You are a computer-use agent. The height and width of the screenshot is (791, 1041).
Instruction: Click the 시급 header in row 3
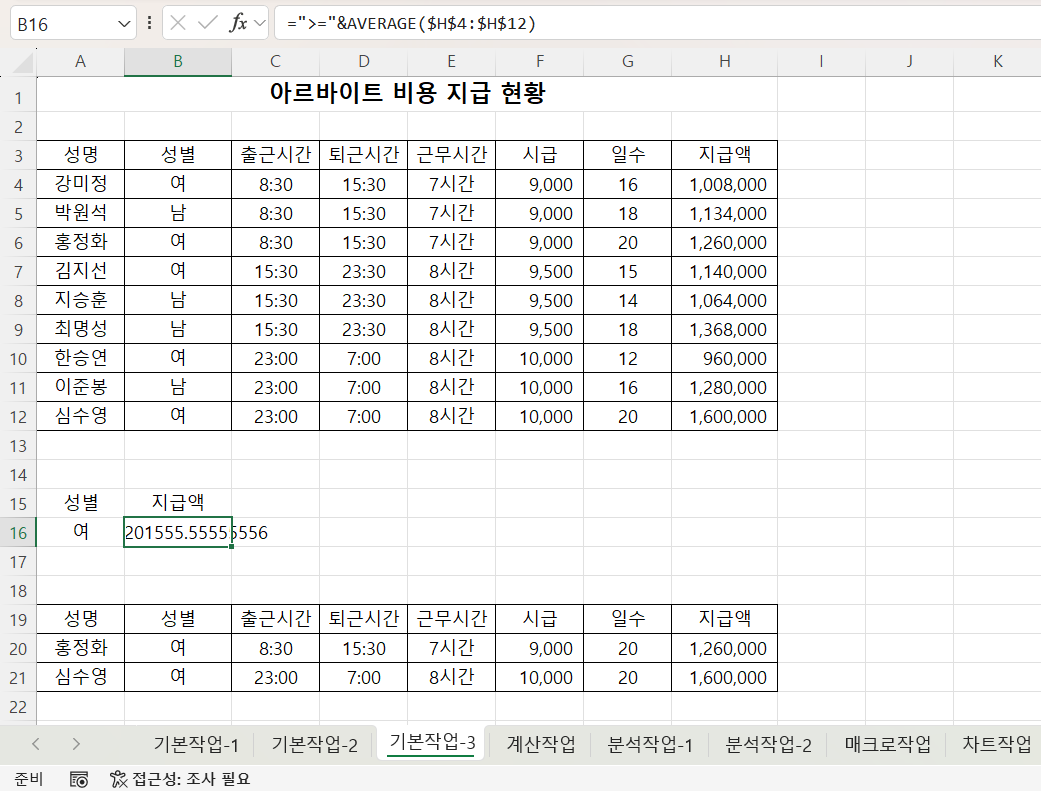pyautogui.click(x=539, y=155)
